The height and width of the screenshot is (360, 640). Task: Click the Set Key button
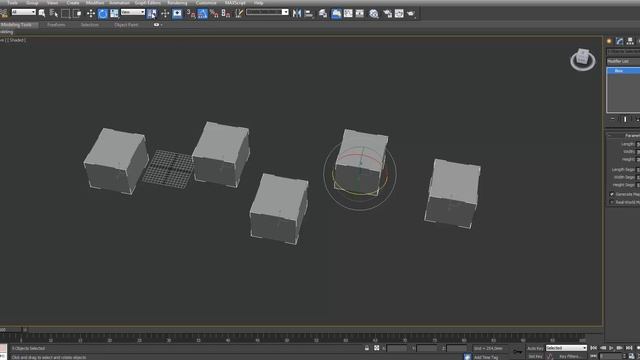(535, 356)
